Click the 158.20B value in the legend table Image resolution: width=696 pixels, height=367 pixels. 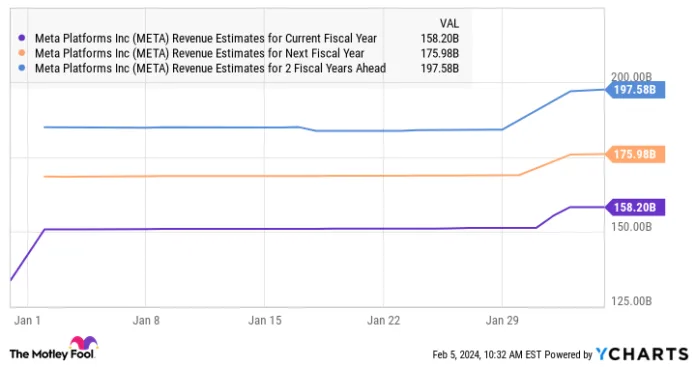(439, 38)
